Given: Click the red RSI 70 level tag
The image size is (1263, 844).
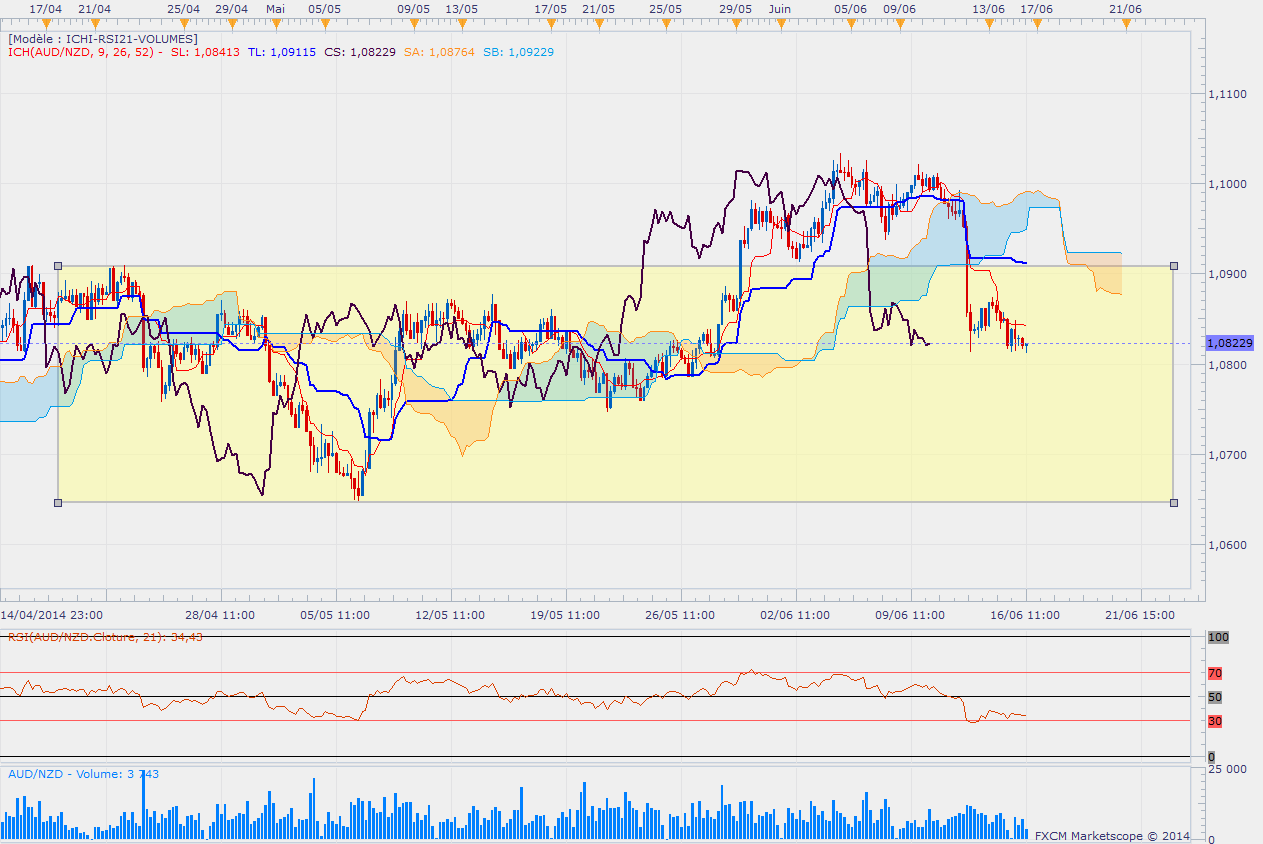Looking at the screenshot, I should pos(1215,673).
